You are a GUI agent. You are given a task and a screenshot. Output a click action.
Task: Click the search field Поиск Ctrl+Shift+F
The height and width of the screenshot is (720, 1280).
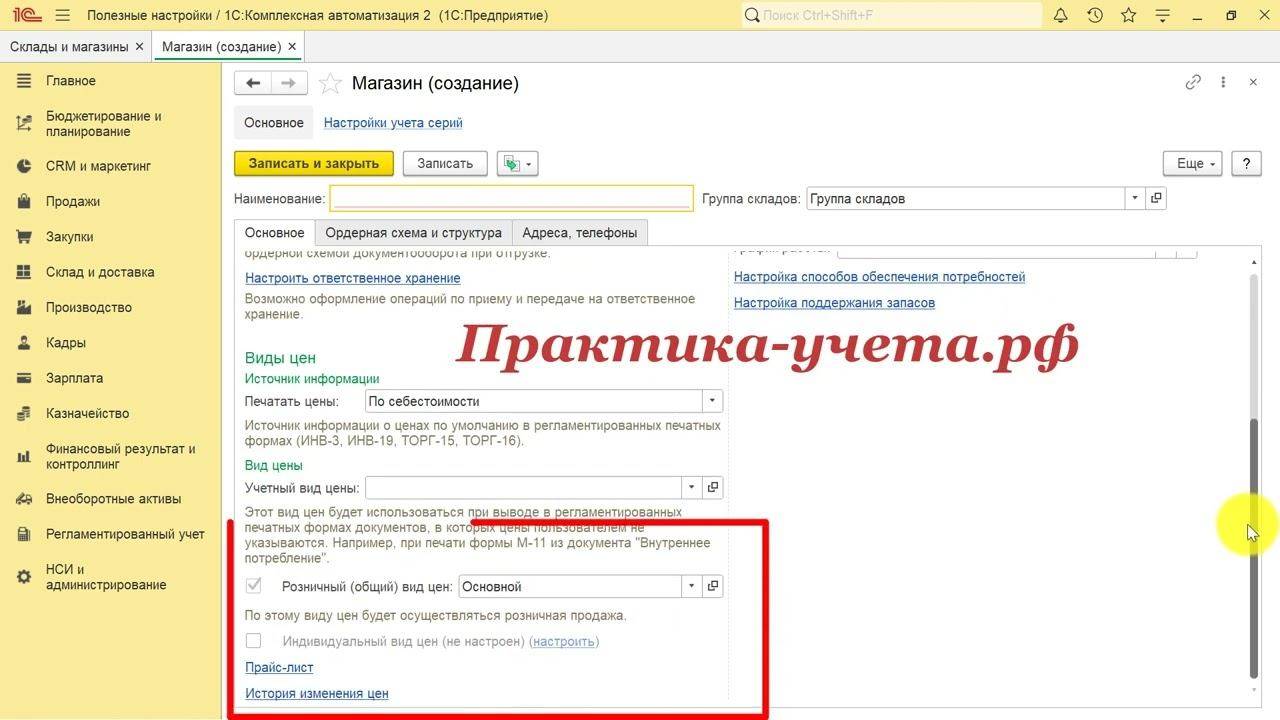coord(891,15)
